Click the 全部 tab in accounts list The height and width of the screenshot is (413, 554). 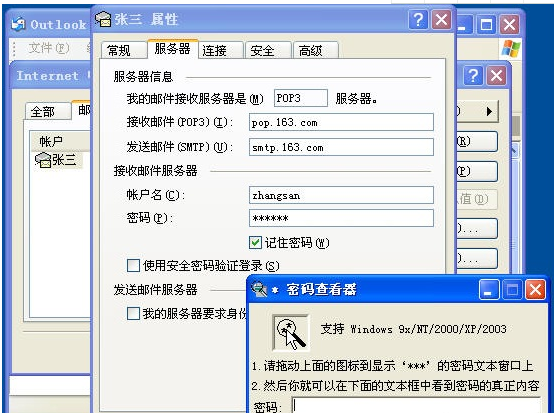[x=43, y=112]
